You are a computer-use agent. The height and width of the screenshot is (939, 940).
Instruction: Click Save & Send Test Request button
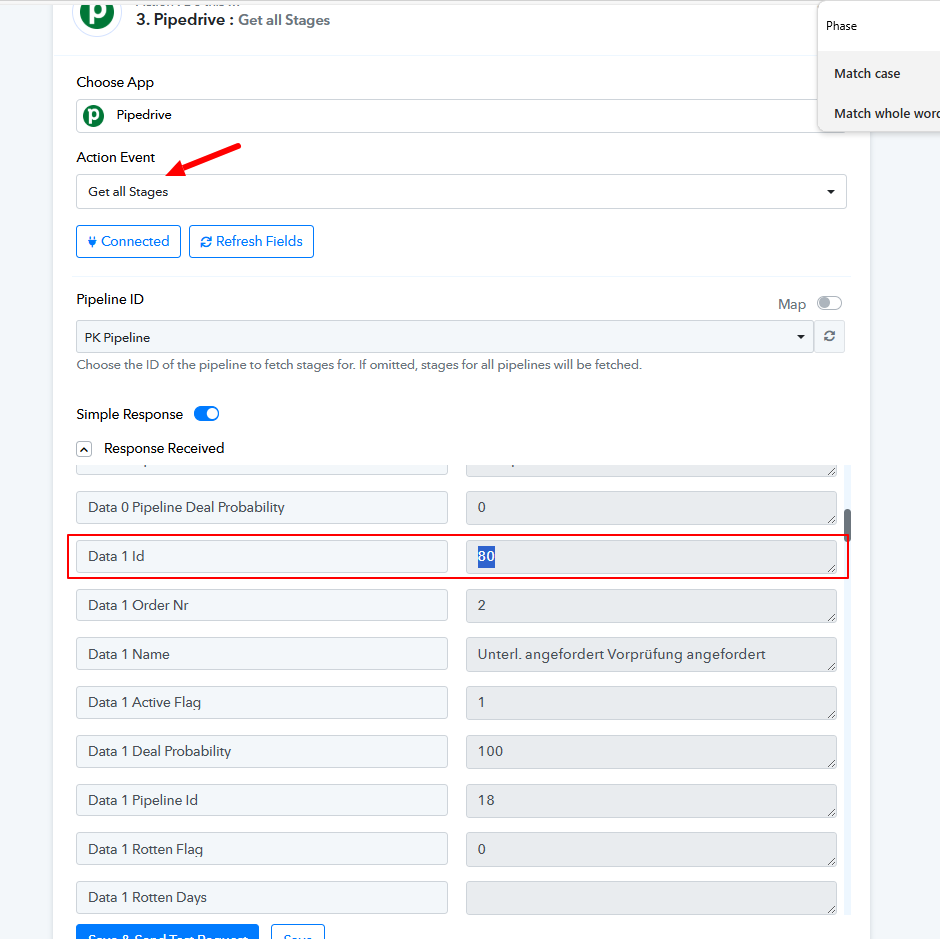(167, 932)
